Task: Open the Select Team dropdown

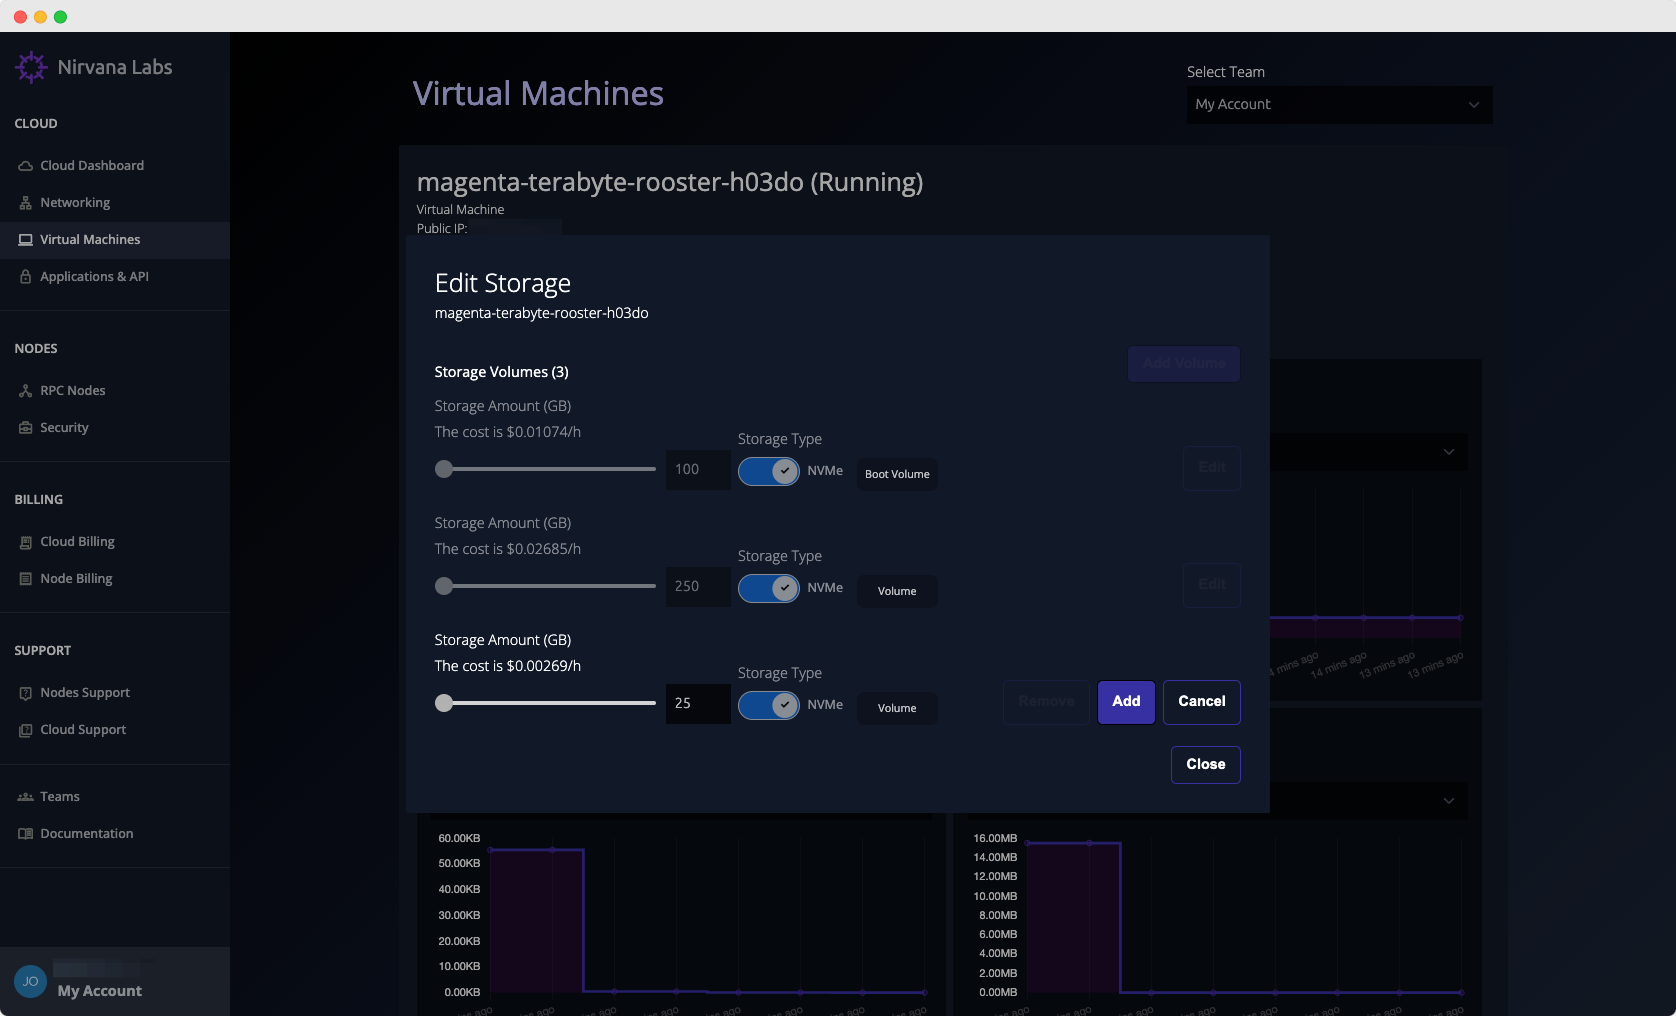Action: click(1338, 105)
